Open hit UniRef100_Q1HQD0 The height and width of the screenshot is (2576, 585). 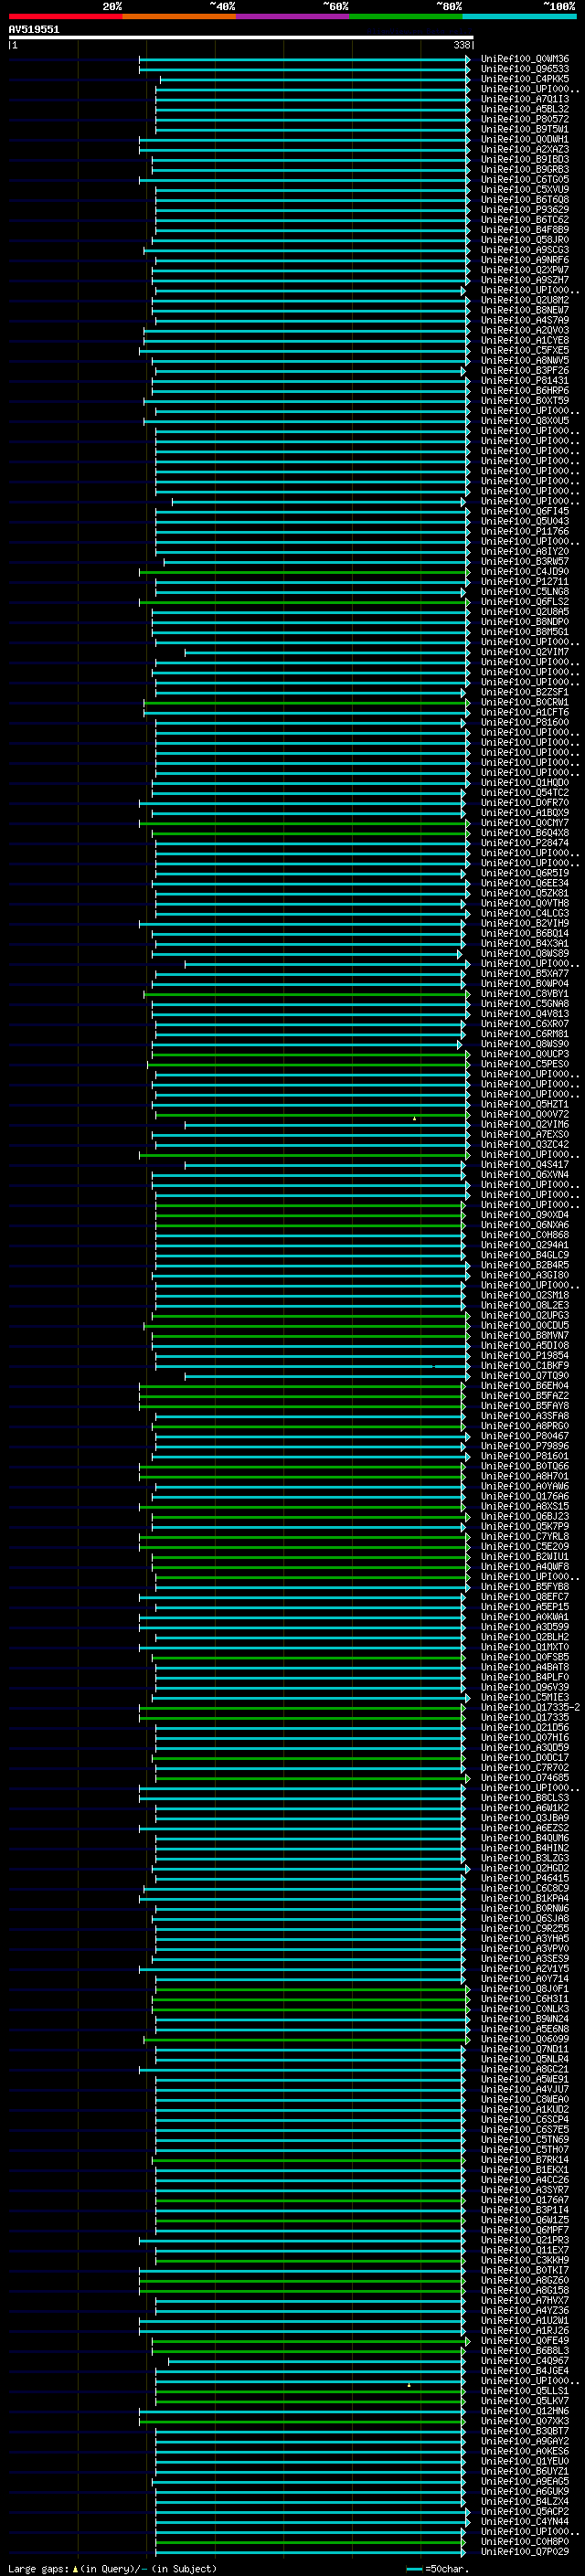(x=524, y=783)
